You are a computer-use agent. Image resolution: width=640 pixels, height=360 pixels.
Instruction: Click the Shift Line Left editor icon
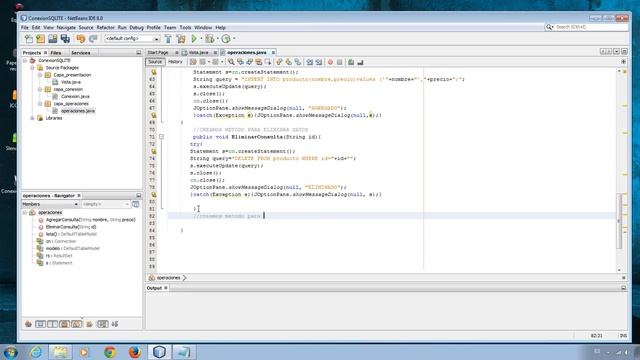tap(309, 62)
